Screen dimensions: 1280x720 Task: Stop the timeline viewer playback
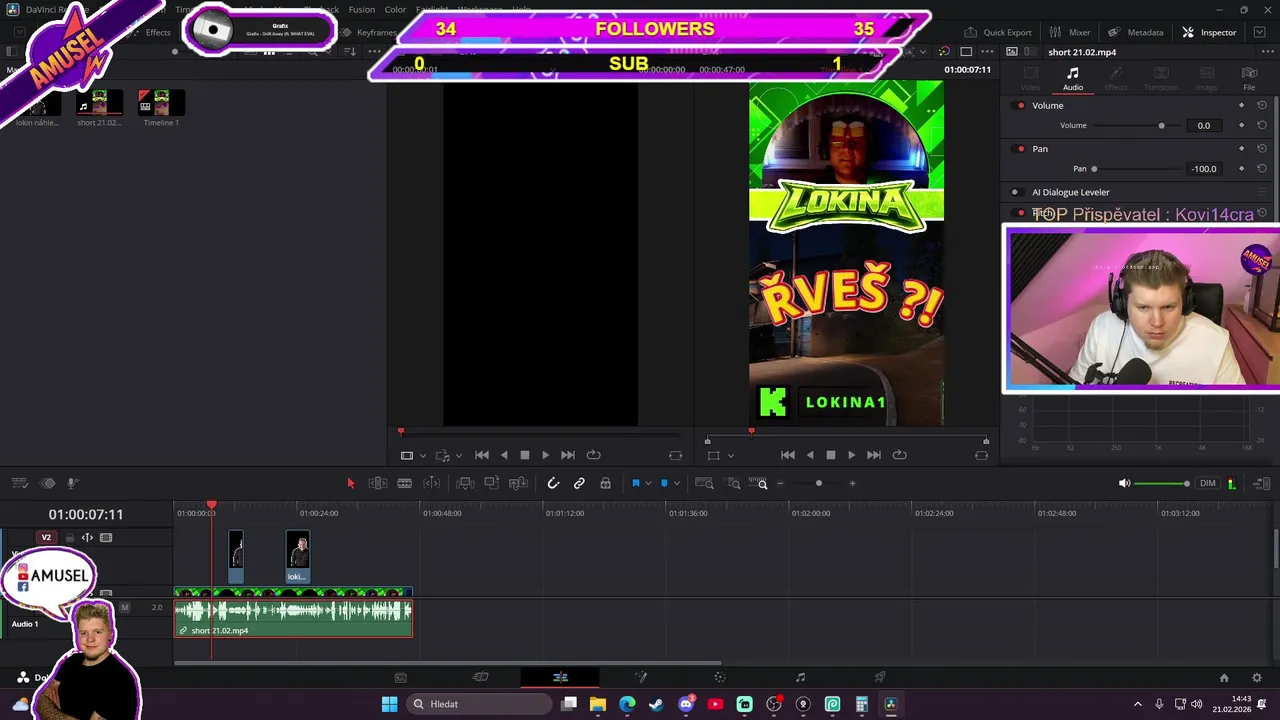pyautogui.click(x=830, y=455)
